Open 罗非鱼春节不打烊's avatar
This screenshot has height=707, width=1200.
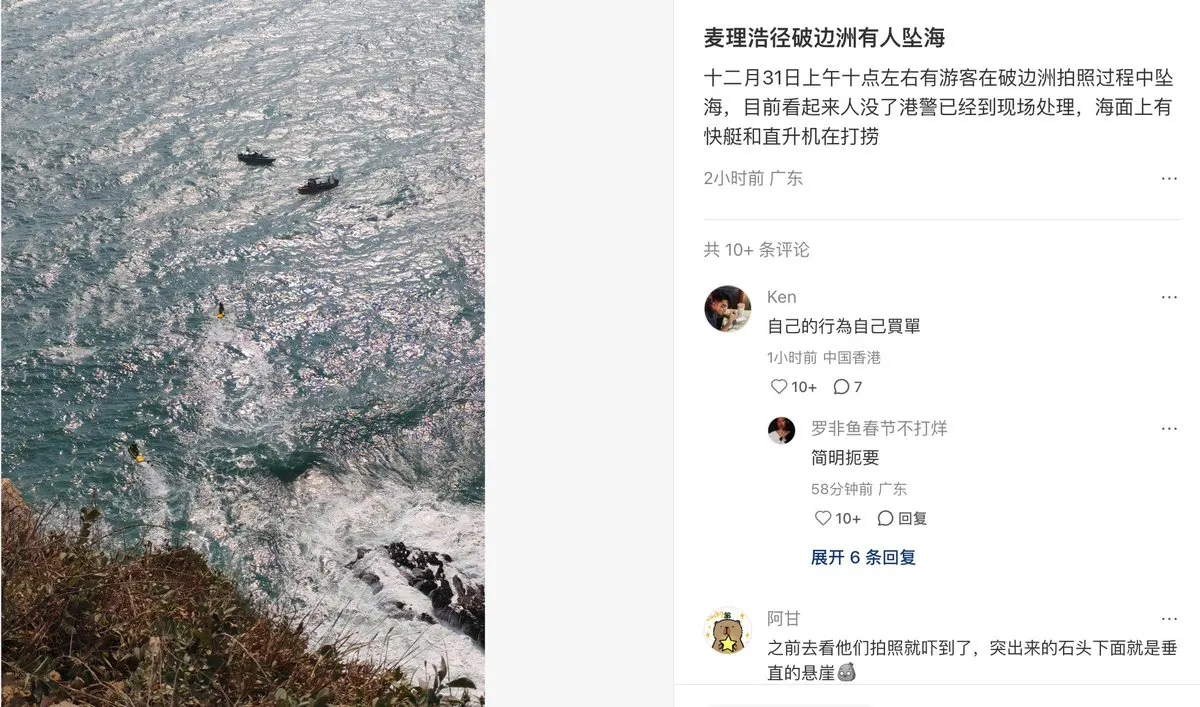pyautogui.click(x=781, y=431)
